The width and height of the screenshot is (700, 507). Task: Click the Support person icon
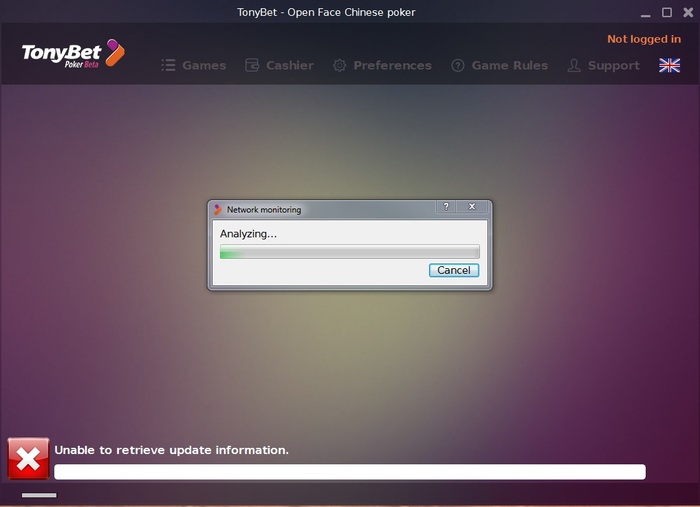[x=574, y=66]
